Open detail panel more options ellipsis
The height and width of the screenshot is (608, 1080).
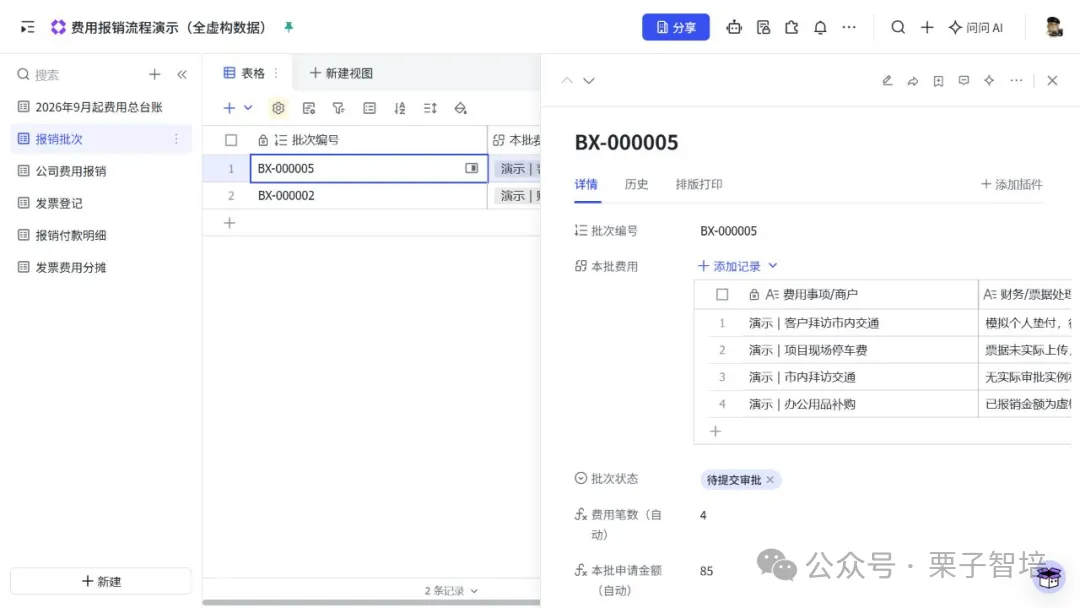pyautogui.click(x=1016, y=81)
